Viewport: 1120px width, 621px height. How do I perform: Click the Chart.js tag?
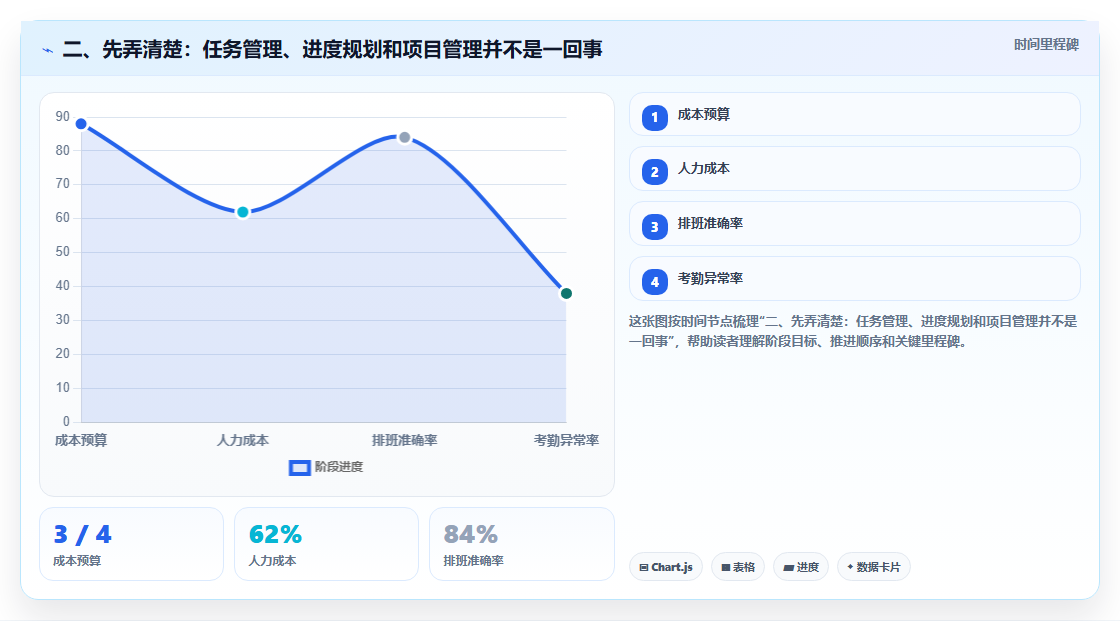pyautogui.click(x=666, y=567)
